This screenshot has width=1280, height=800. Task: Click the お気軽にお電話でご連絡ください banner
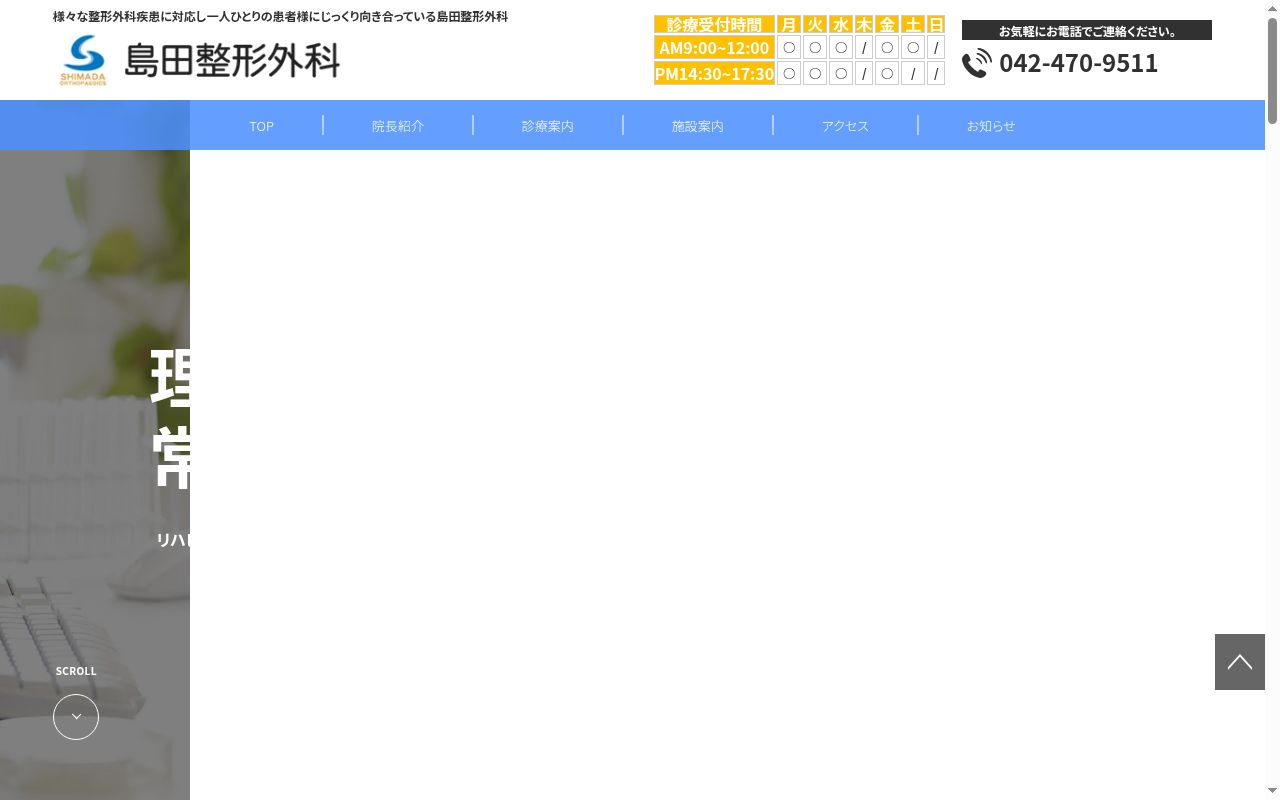[1087, 30]
